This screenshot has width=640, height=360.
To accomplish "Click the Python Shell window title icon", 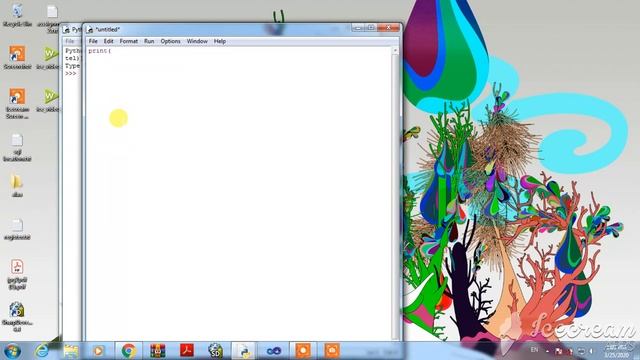I will 67,29.
